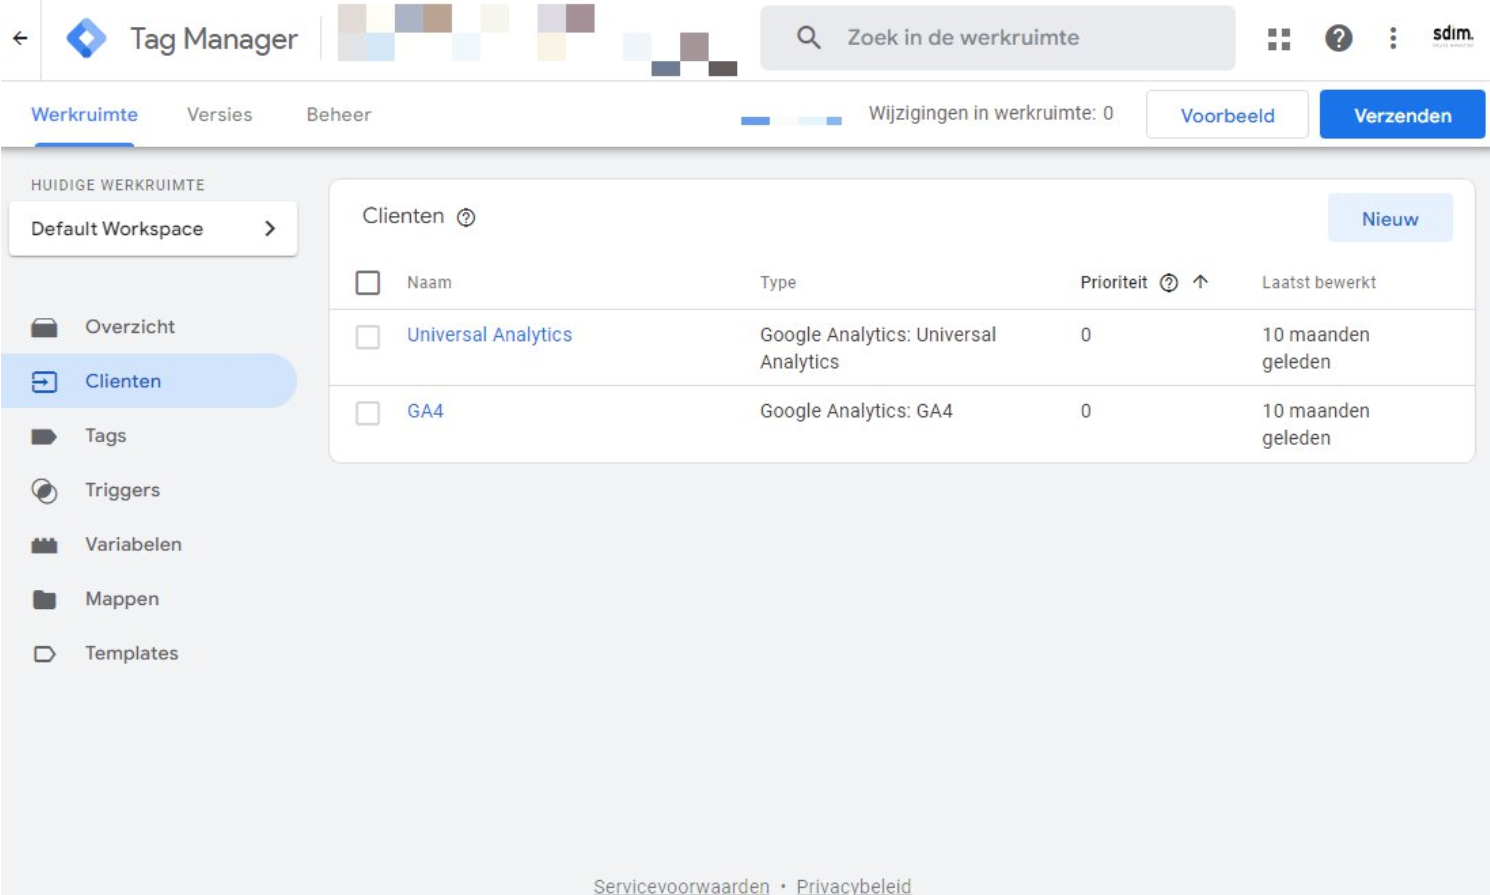This screenshot has width=1490, height=895.
Task: Open Tag Manager help
Action: click(x=1340, y=38)
